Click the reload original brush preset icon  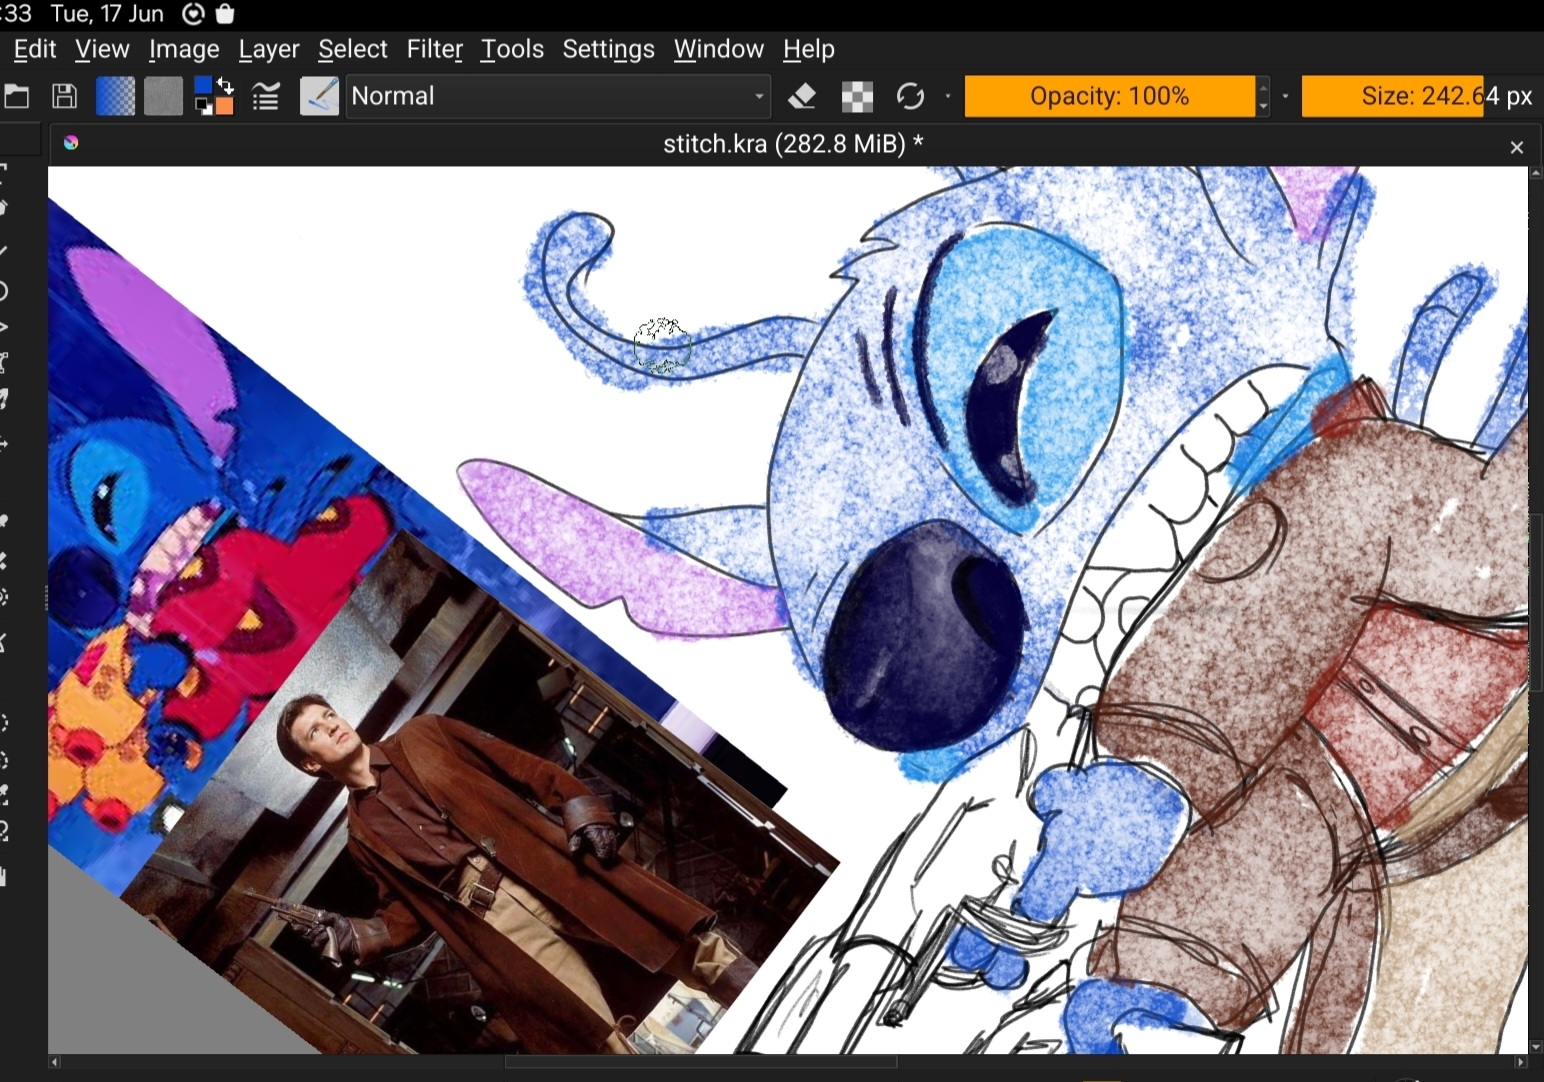tap(910, 97)
